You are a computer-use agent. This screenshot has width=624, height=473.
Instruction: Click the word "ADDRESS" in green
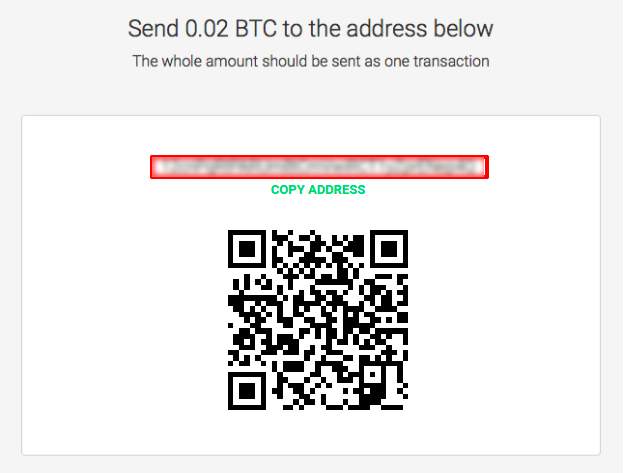point(337,190)
